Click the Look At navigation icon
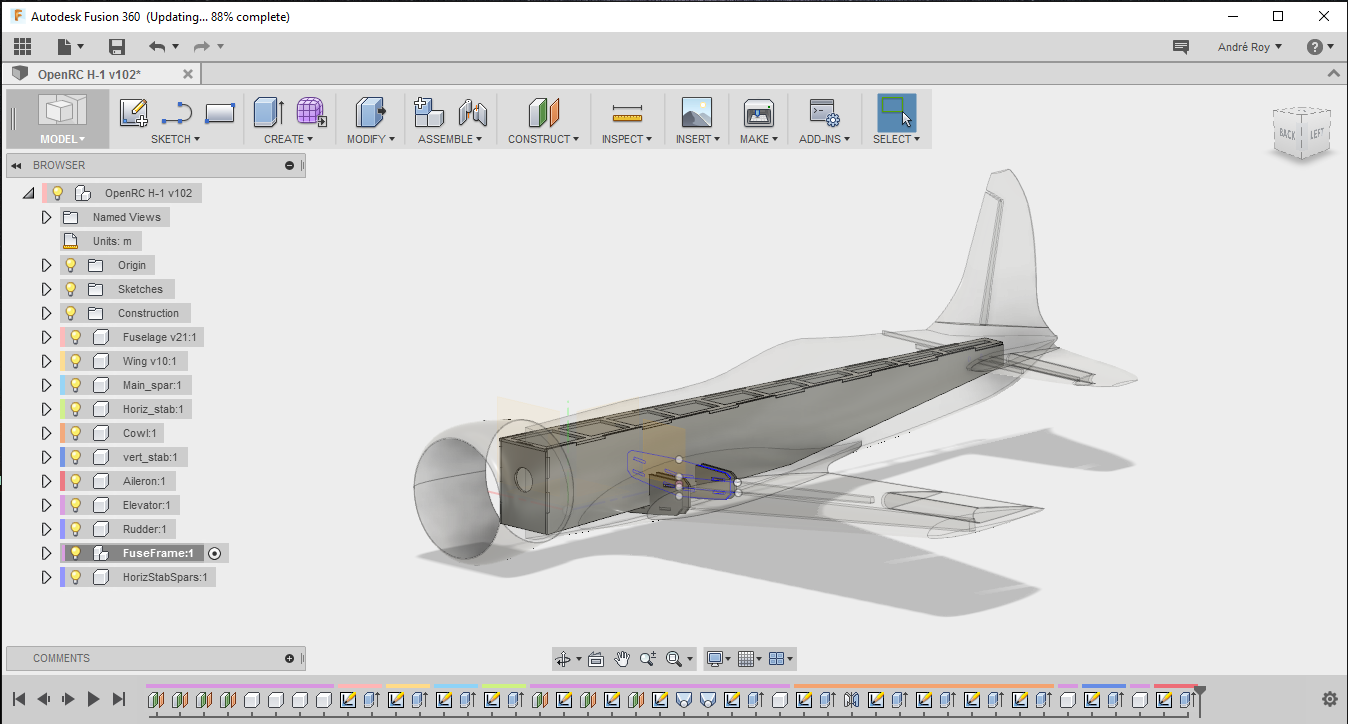The height and width of the screenshot is (724, 1348). pyautogui.click(x=596, y=659)
